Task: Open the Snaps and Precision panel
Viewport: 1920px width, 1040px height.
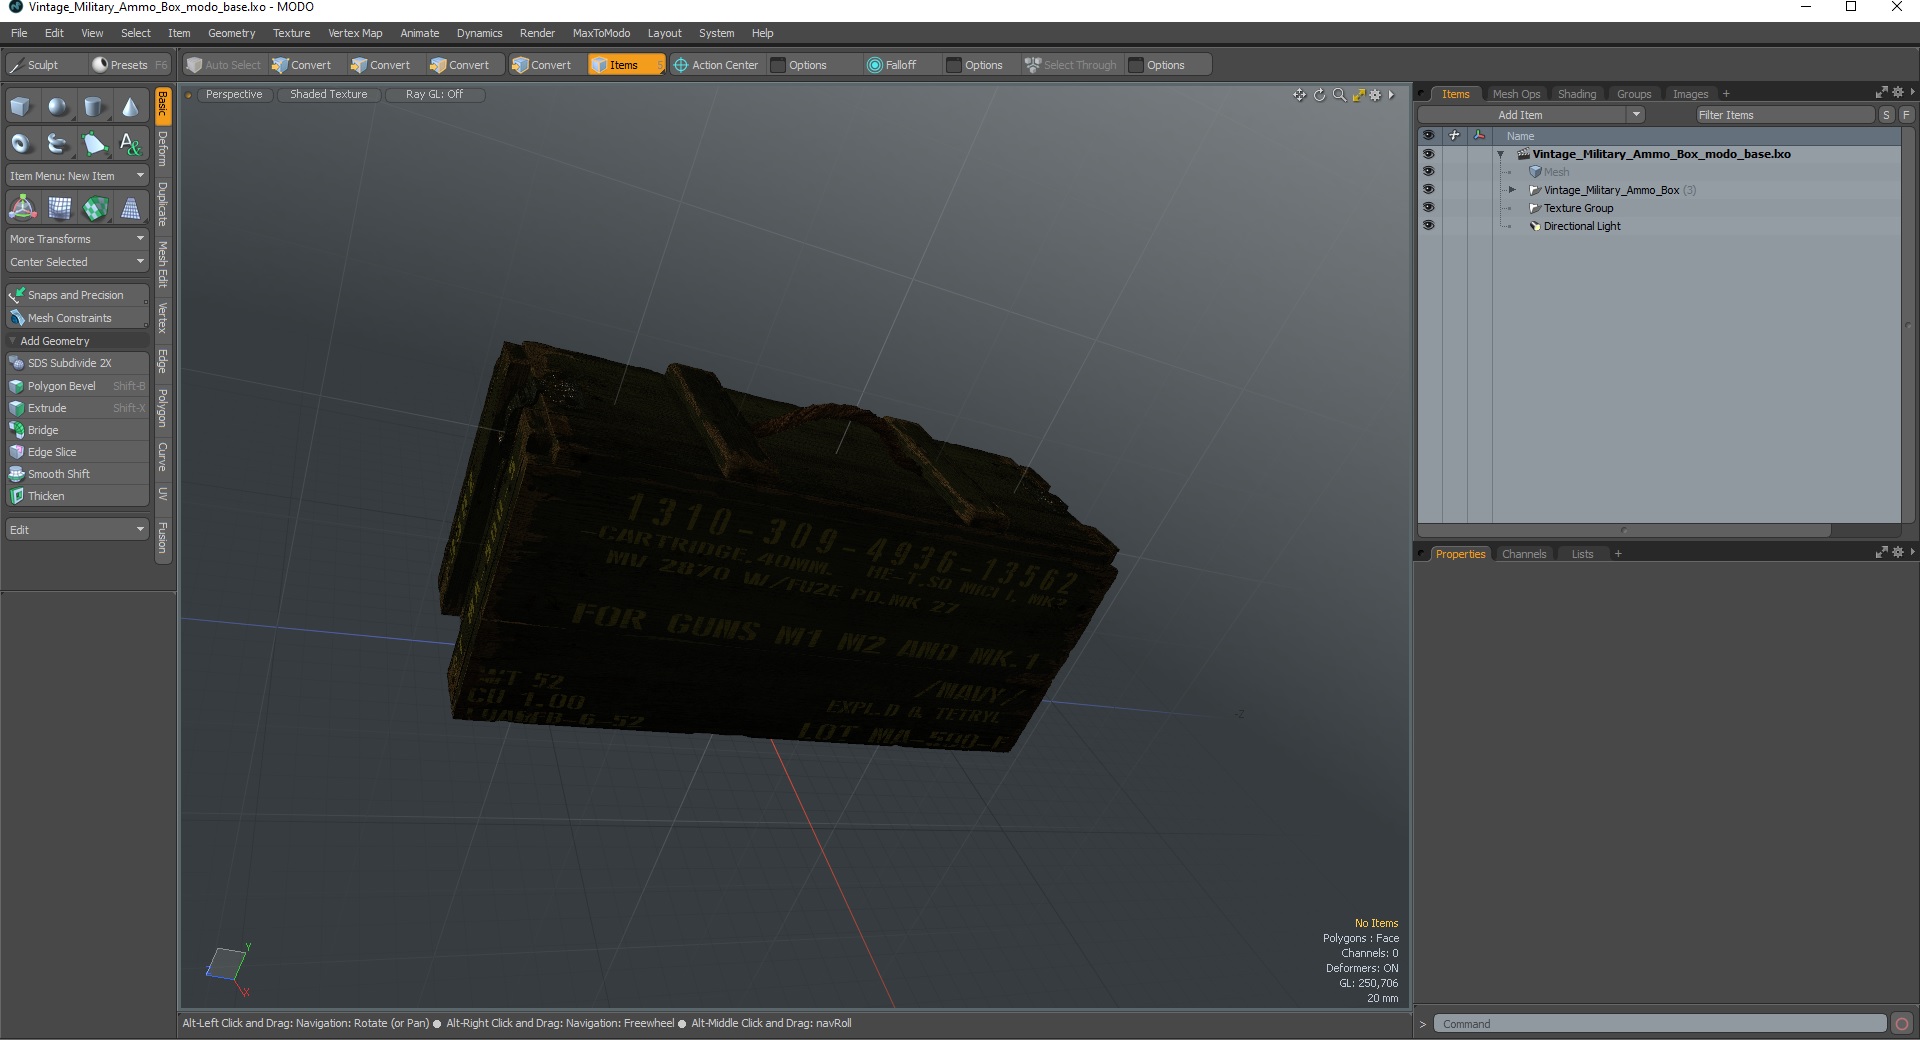Action: click(77, 295)
